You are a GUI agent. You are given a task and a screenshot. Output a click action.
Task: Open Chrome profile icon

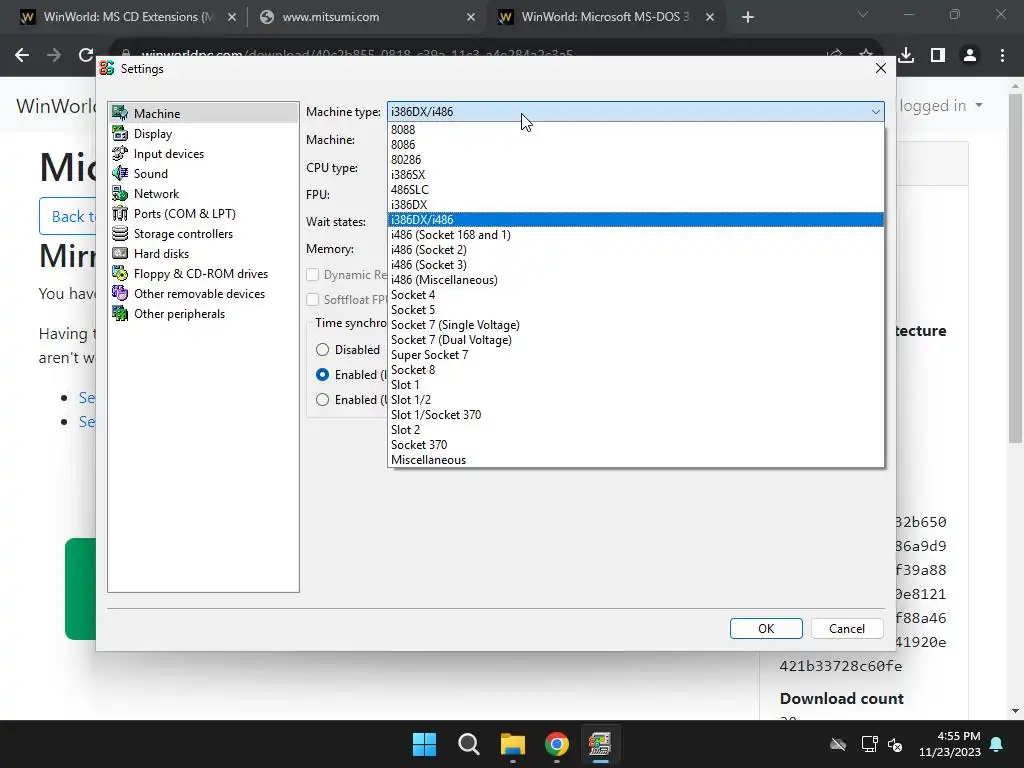tap(970, 56)
